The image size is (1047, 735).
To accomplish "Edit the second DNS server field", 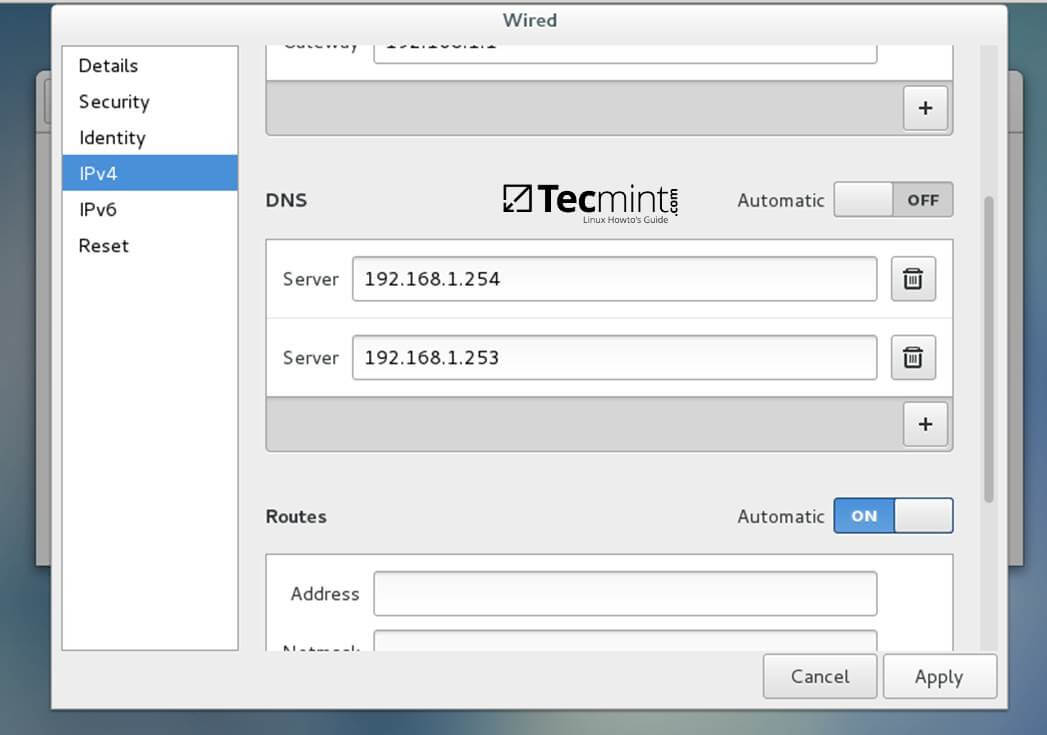I will (x=614, y=357).
